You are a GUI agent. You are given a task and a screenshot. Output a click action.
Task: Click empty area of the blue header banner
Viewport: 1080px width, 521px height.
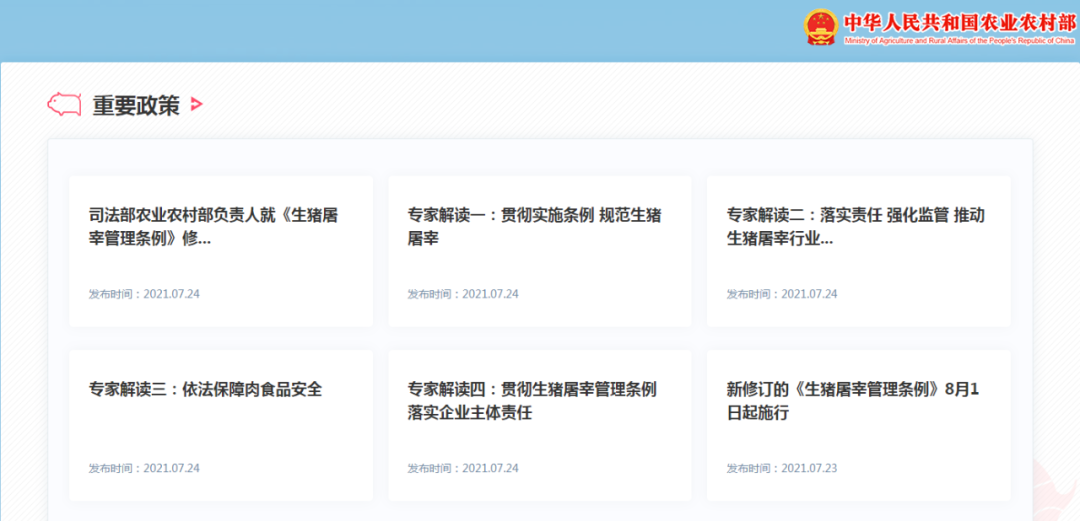point(400,30)
